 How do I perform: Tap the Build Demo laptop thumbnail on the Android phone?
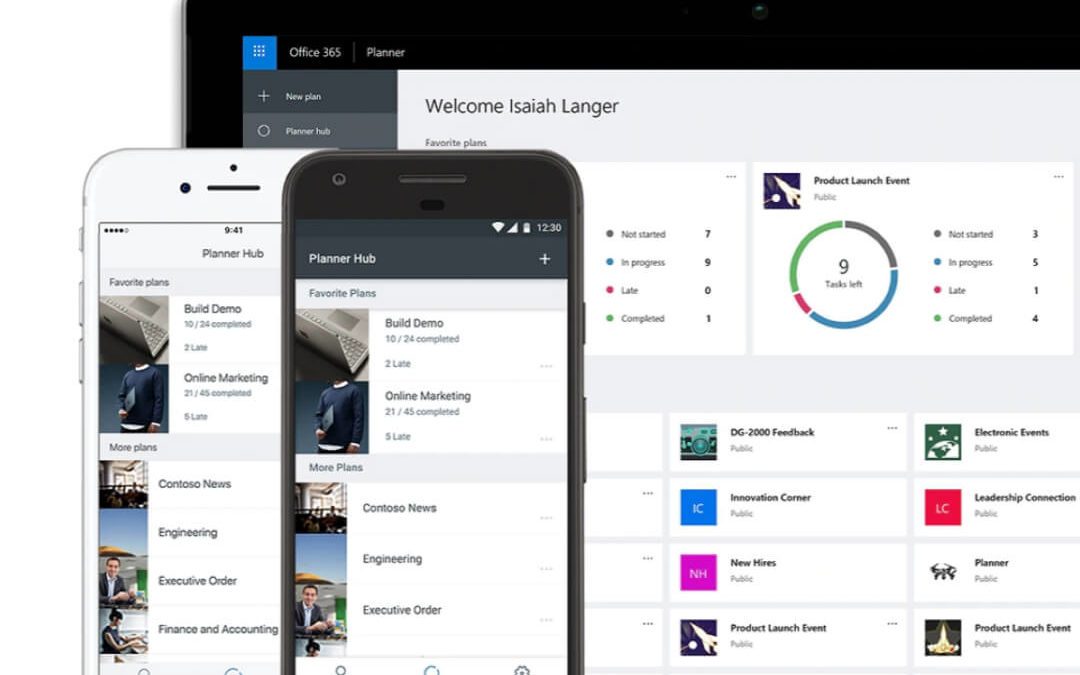click(x=332, y=345)
